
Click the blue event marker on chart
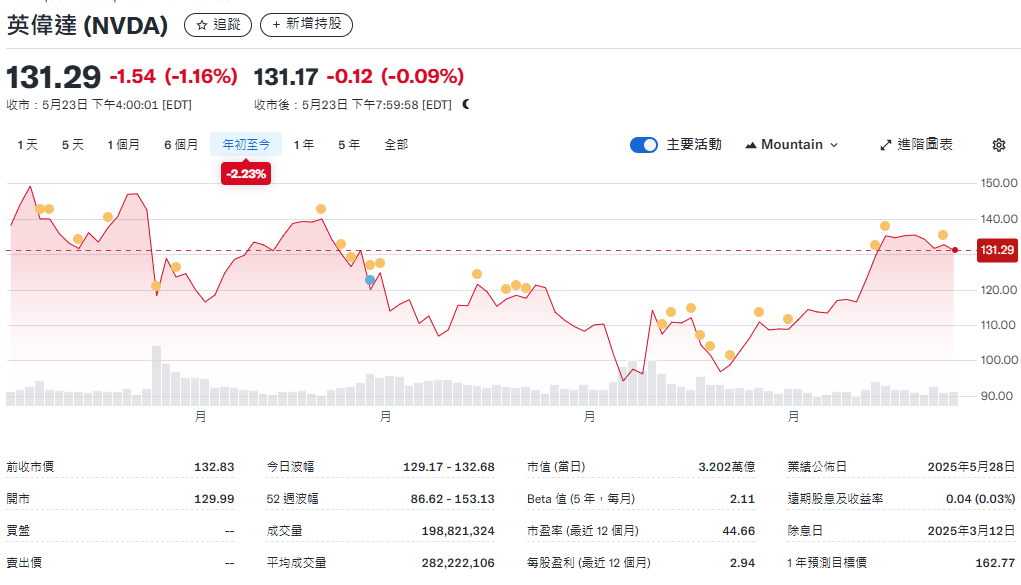tap(370, 280)
